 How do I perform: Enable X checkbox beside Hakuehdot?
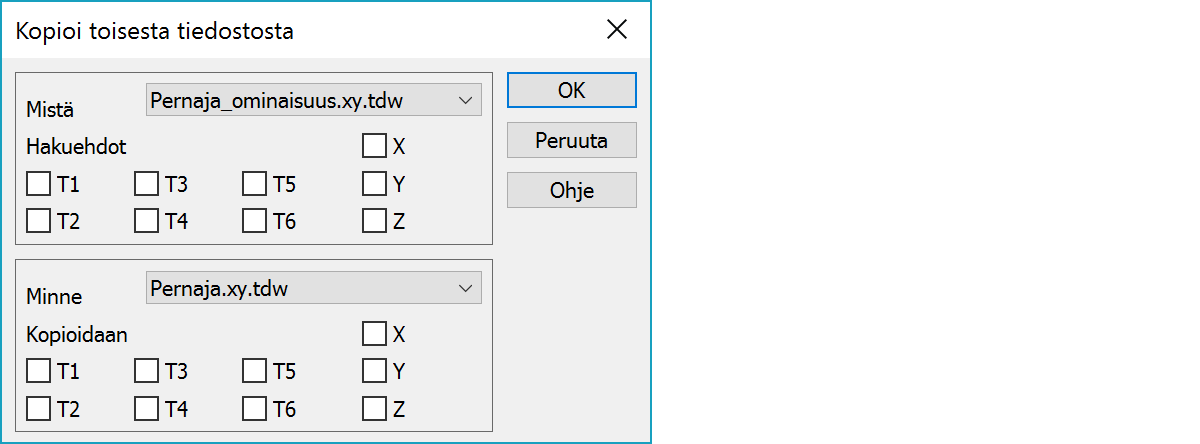(x=374, y=146)
